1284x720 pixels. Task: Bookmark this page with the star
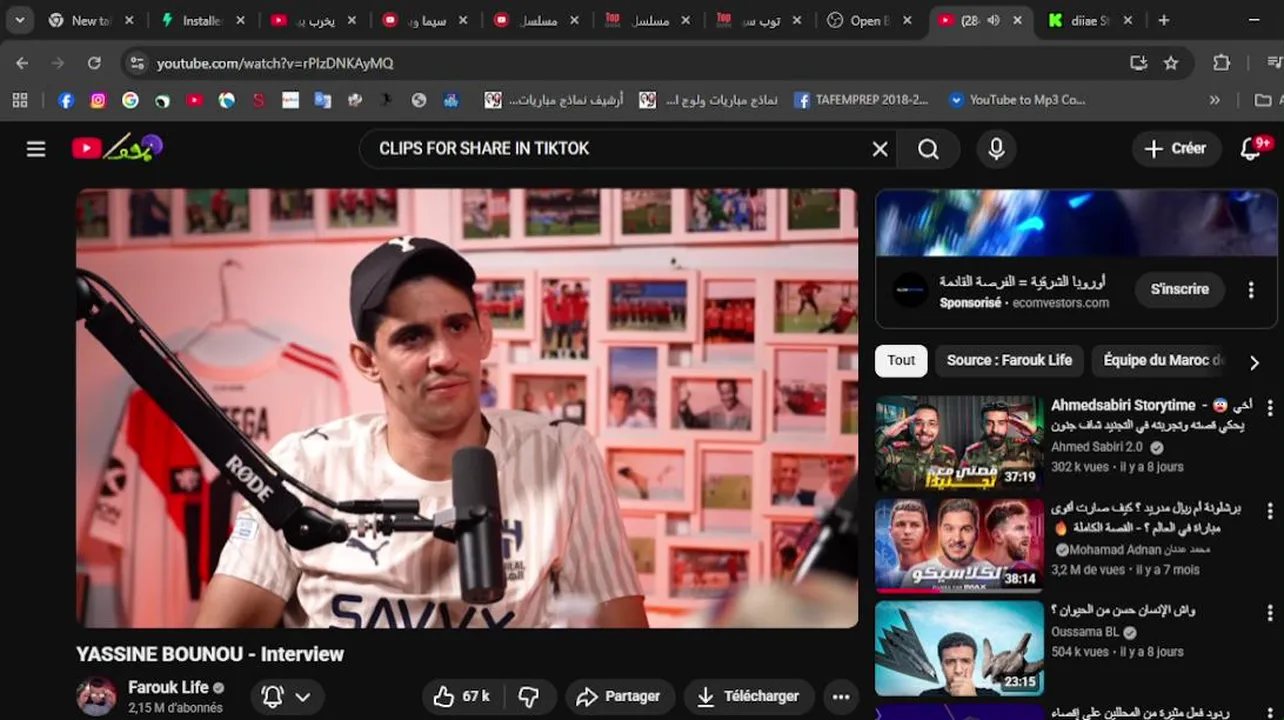1171,63
